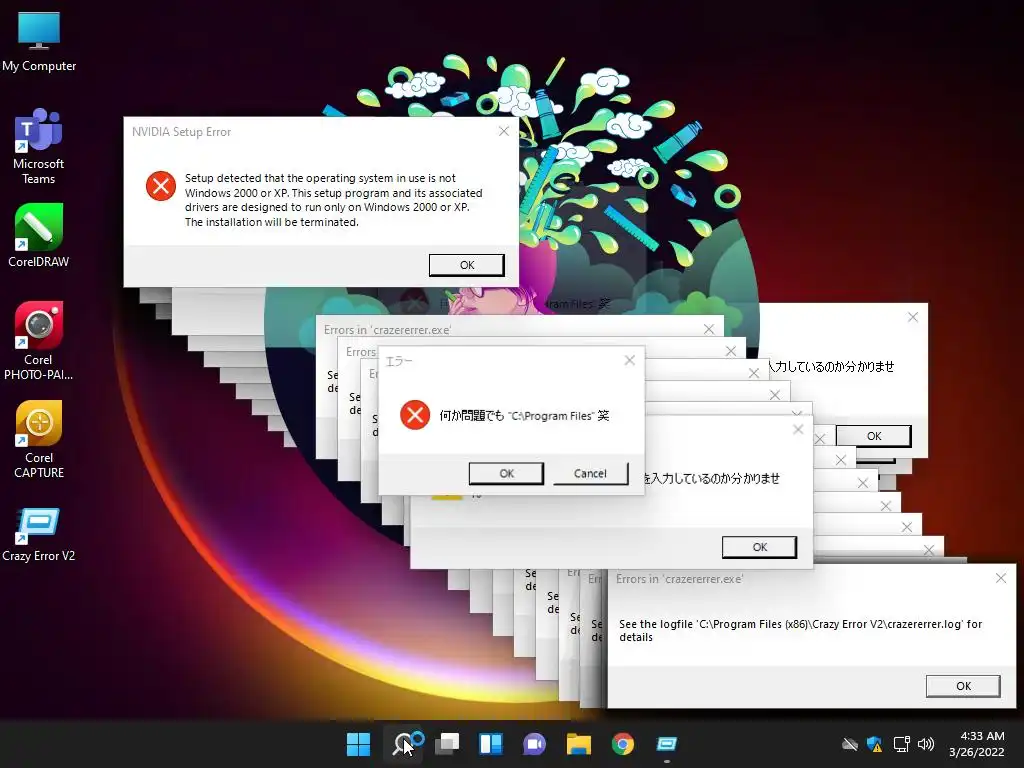Click Cancel in the エラー dialog
Image resolution: width=1024 pixels, height=768 pixels.
tap(590, 473)
